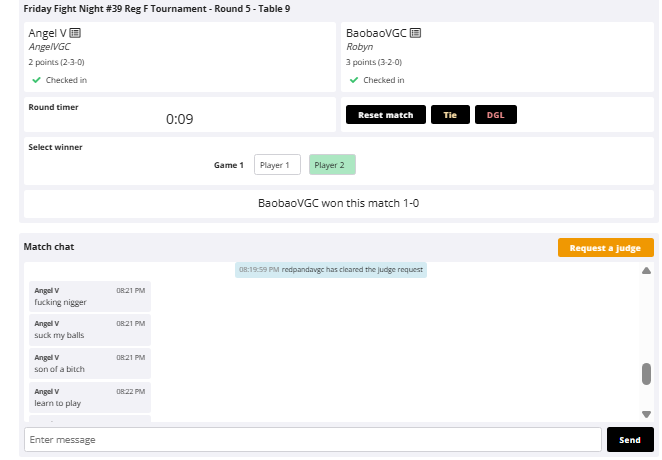Click the Request a judge button

point(605,248)
